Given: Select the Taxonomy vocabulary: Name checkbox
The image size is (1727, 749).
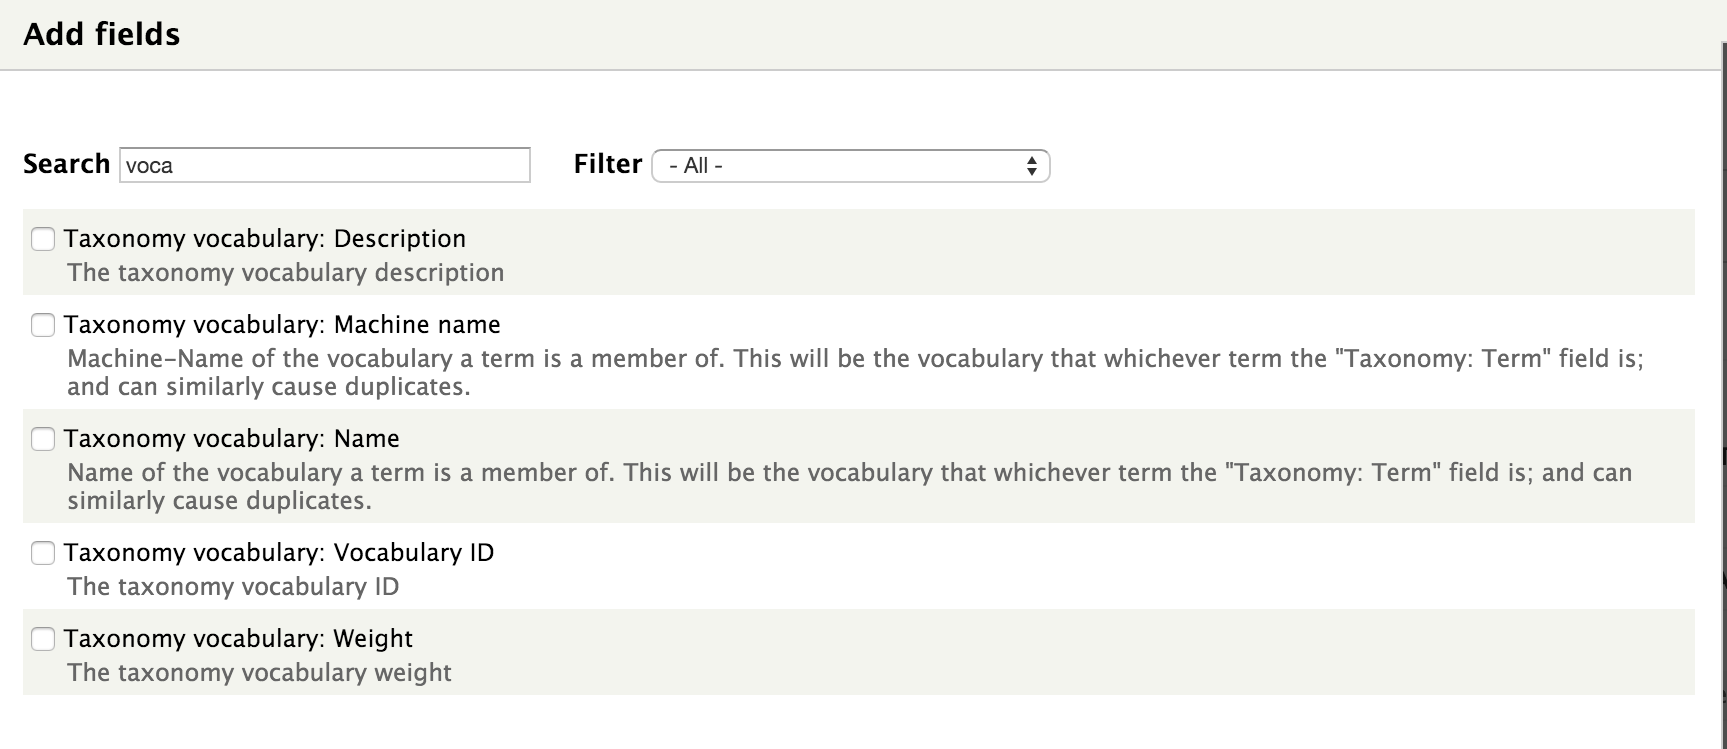Looking at the screenshot, I should [x=43, y=438].
